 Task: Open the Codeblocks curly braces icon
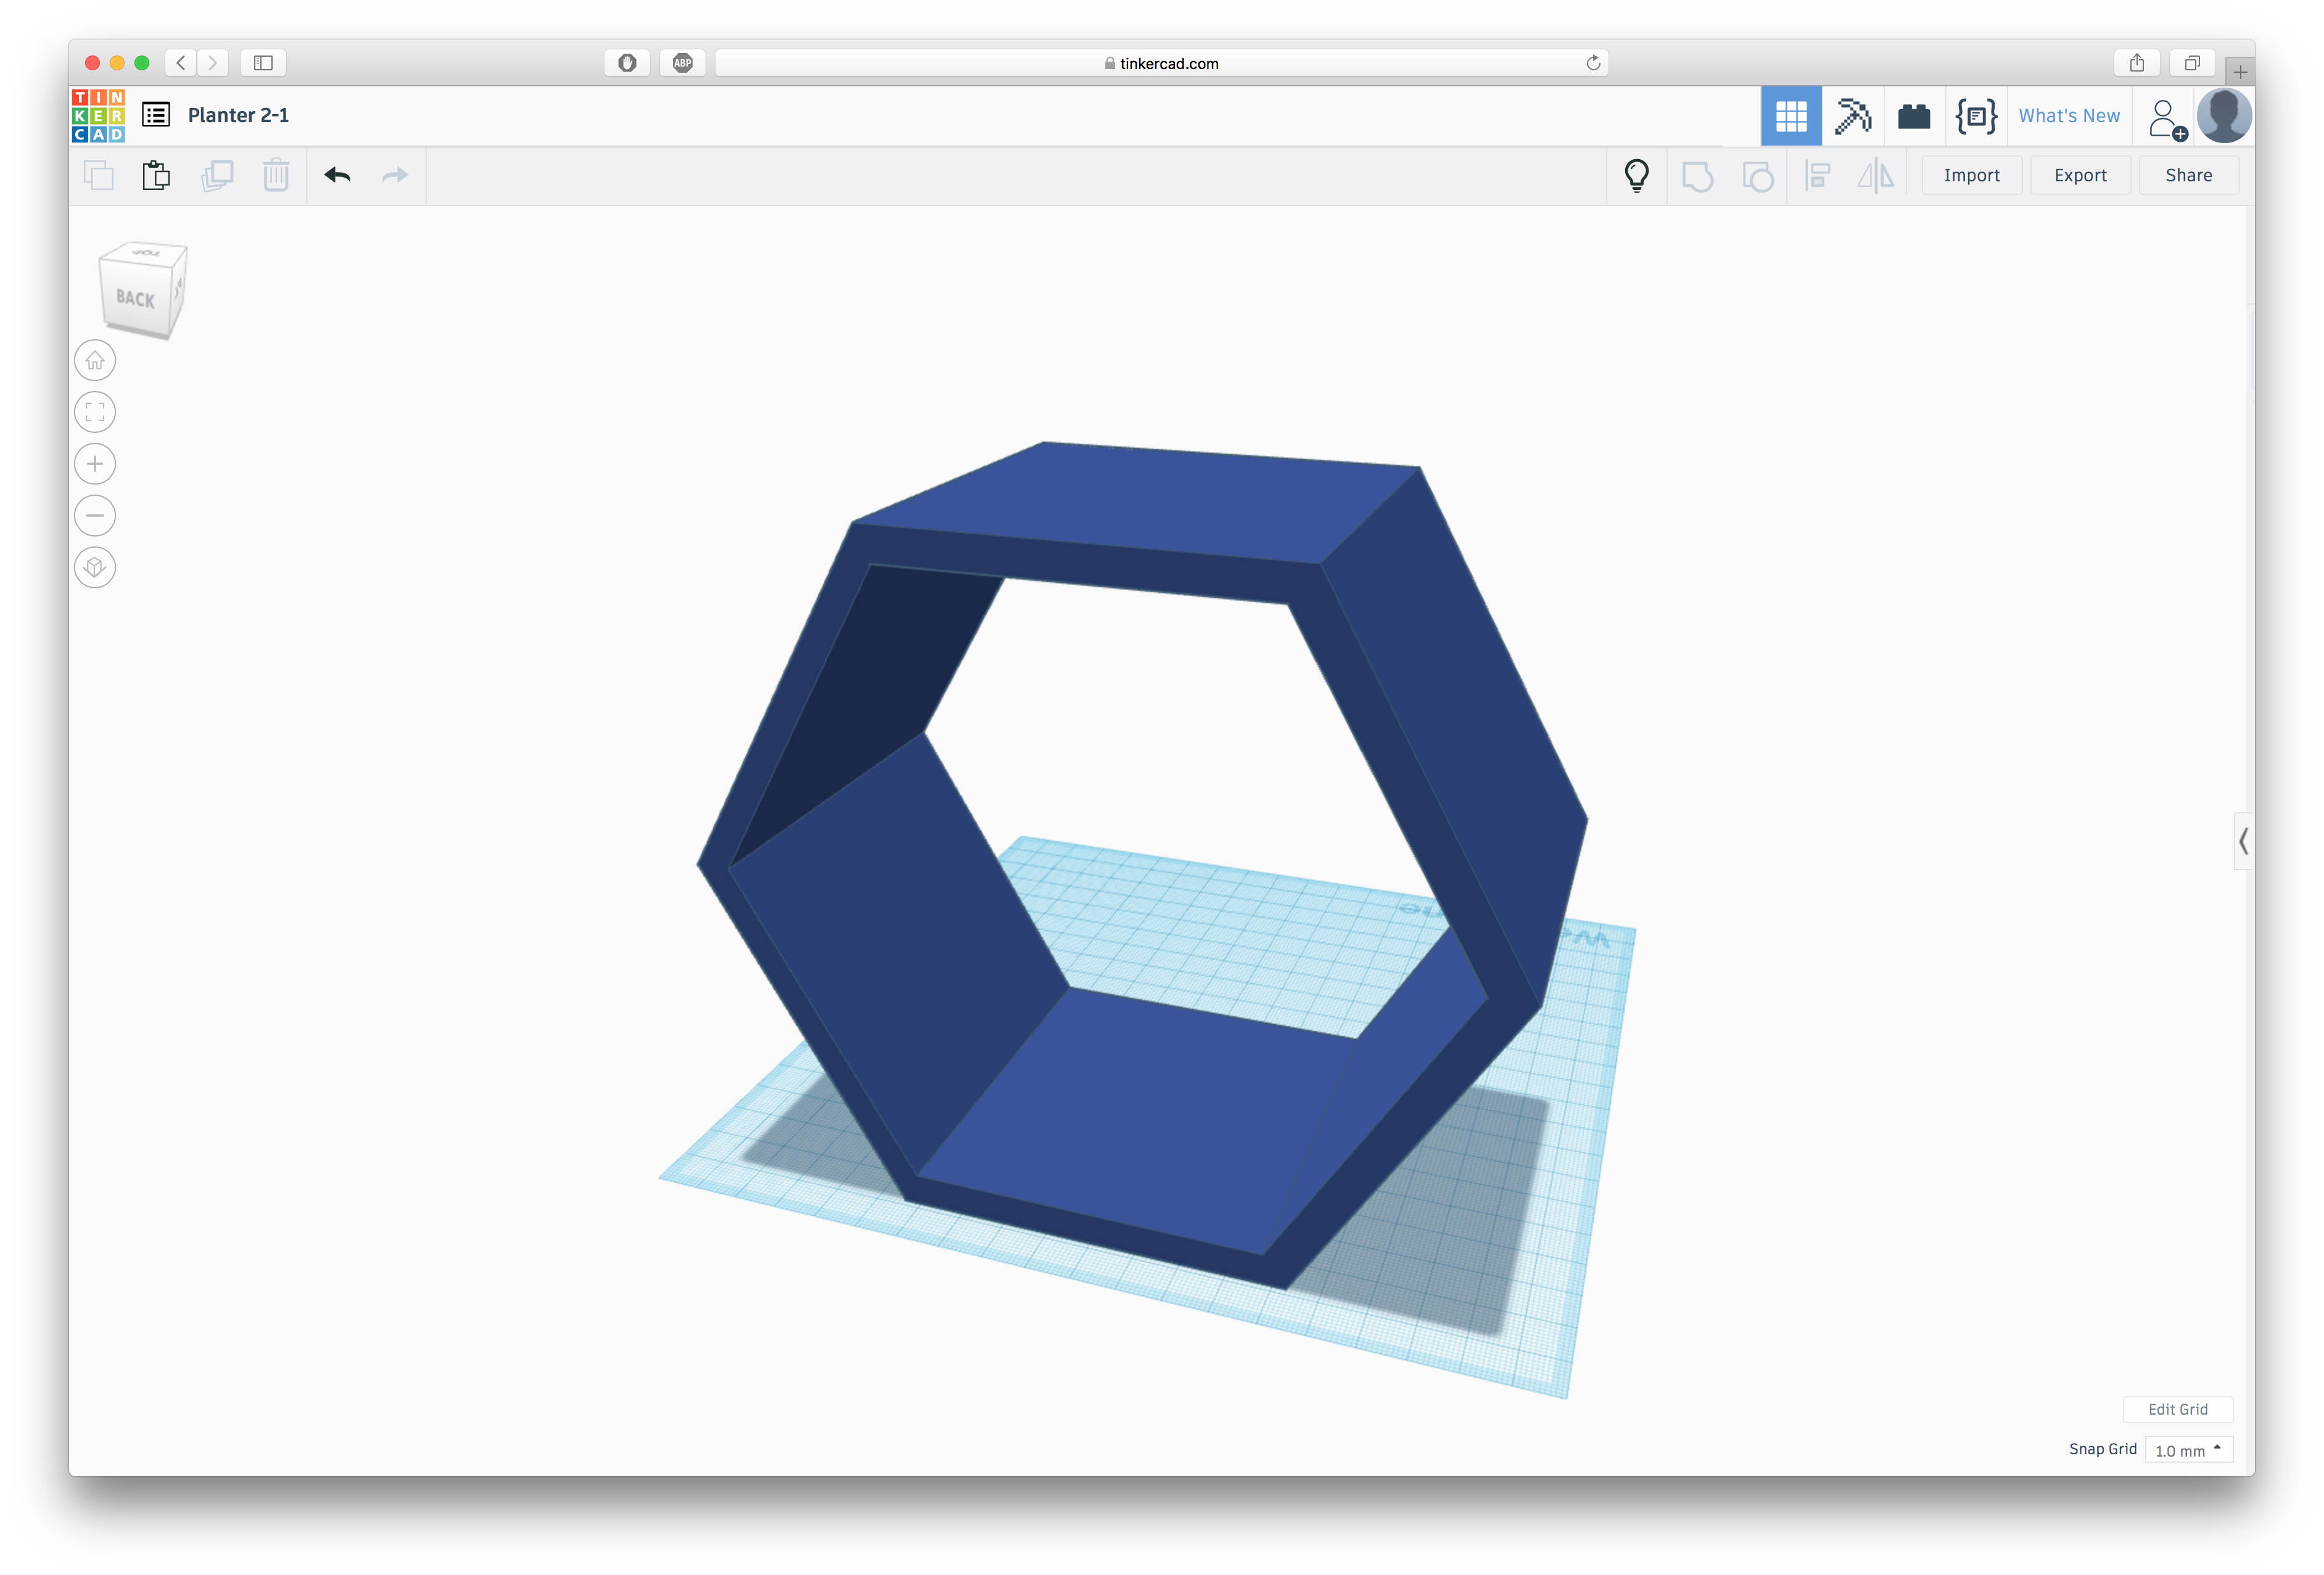[1975, 116]
